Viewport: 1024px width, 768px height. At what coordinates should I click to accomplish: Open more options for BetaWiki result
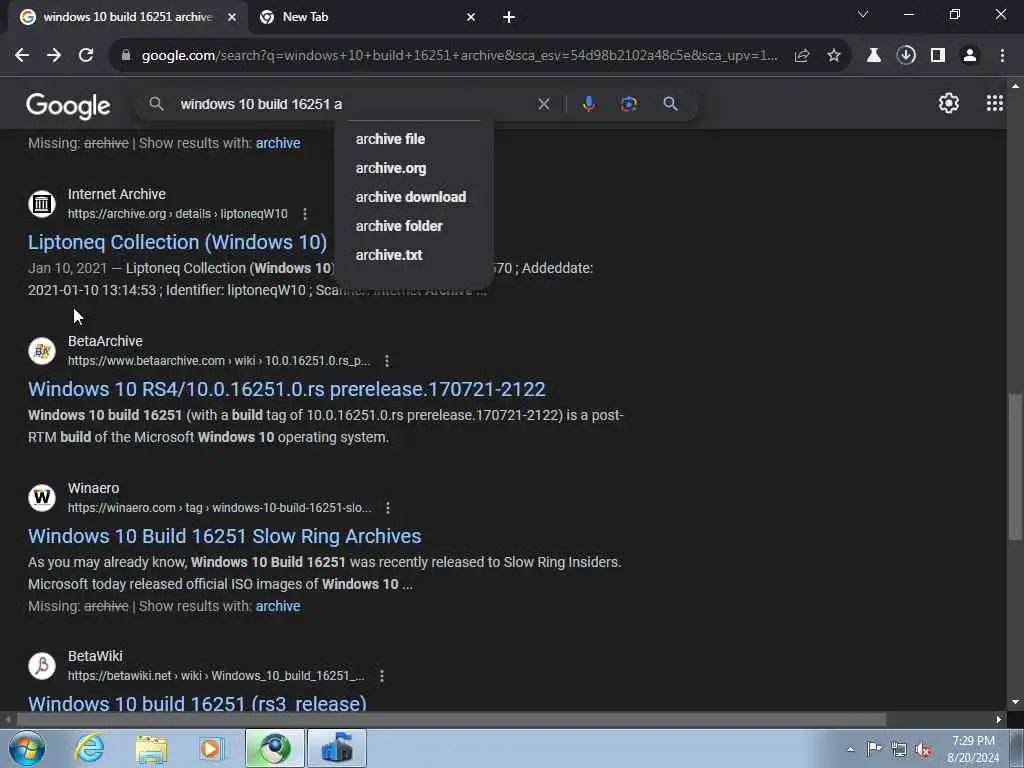click(382, 676)
